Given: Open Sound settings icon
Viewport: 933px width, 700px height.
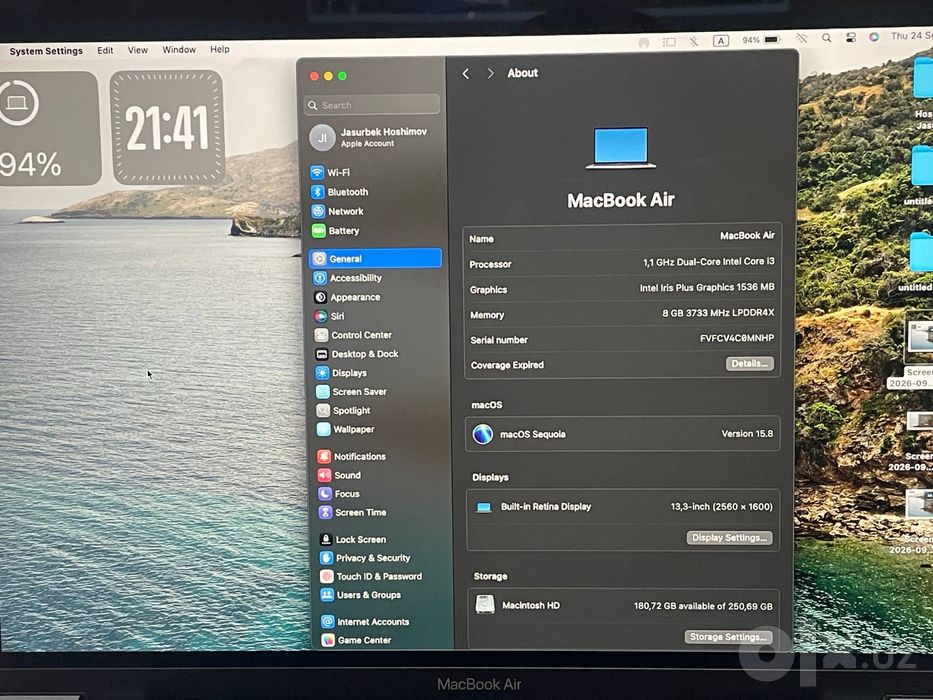Looking at the screenshot, I should (324, 475).
